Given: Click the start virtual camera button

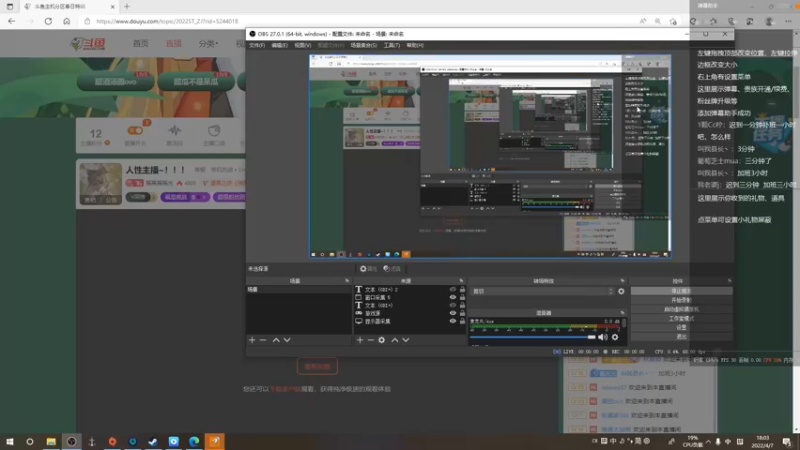Looking at the screenshot, I should click(682, 310).
